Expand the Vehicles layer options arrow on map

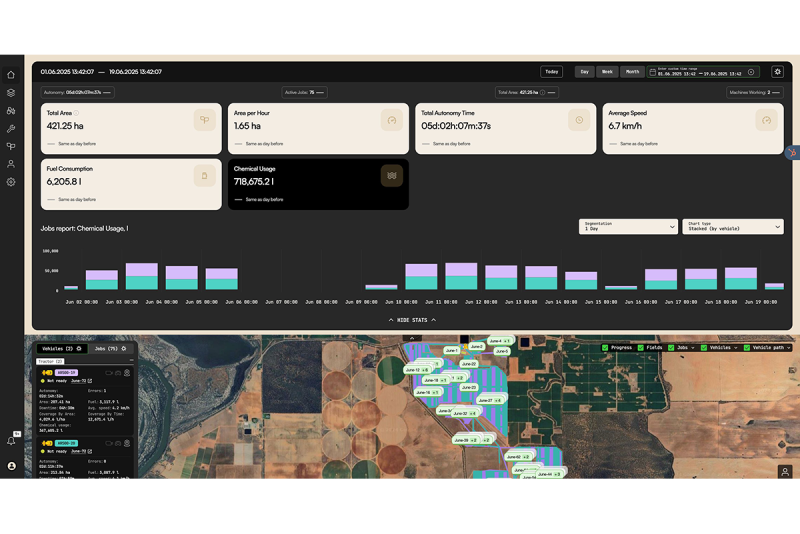736,348
